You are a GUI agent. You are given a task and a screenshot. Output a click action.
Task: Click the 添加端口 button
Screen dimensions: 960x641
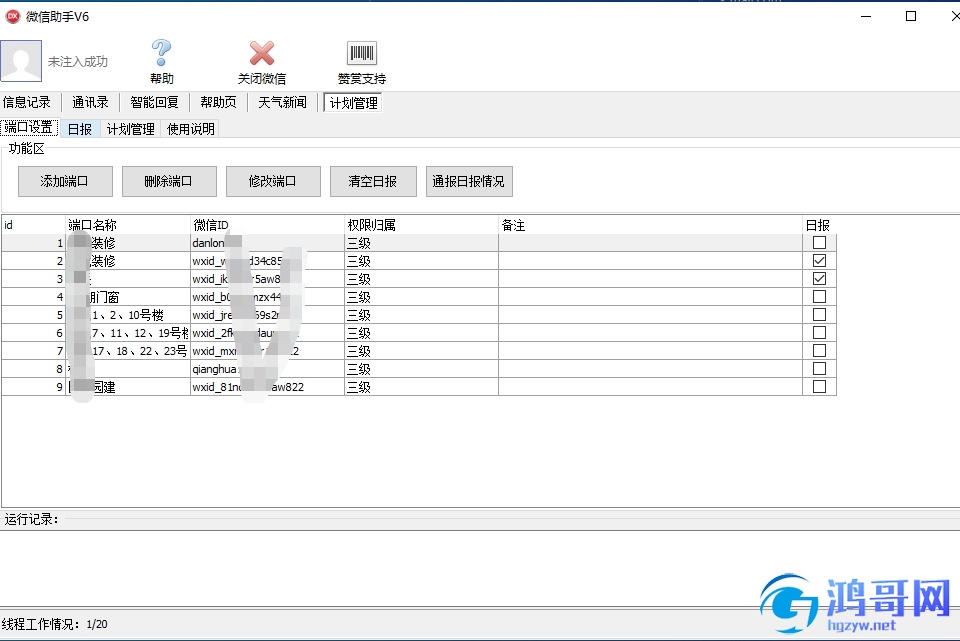pos(65,181)
